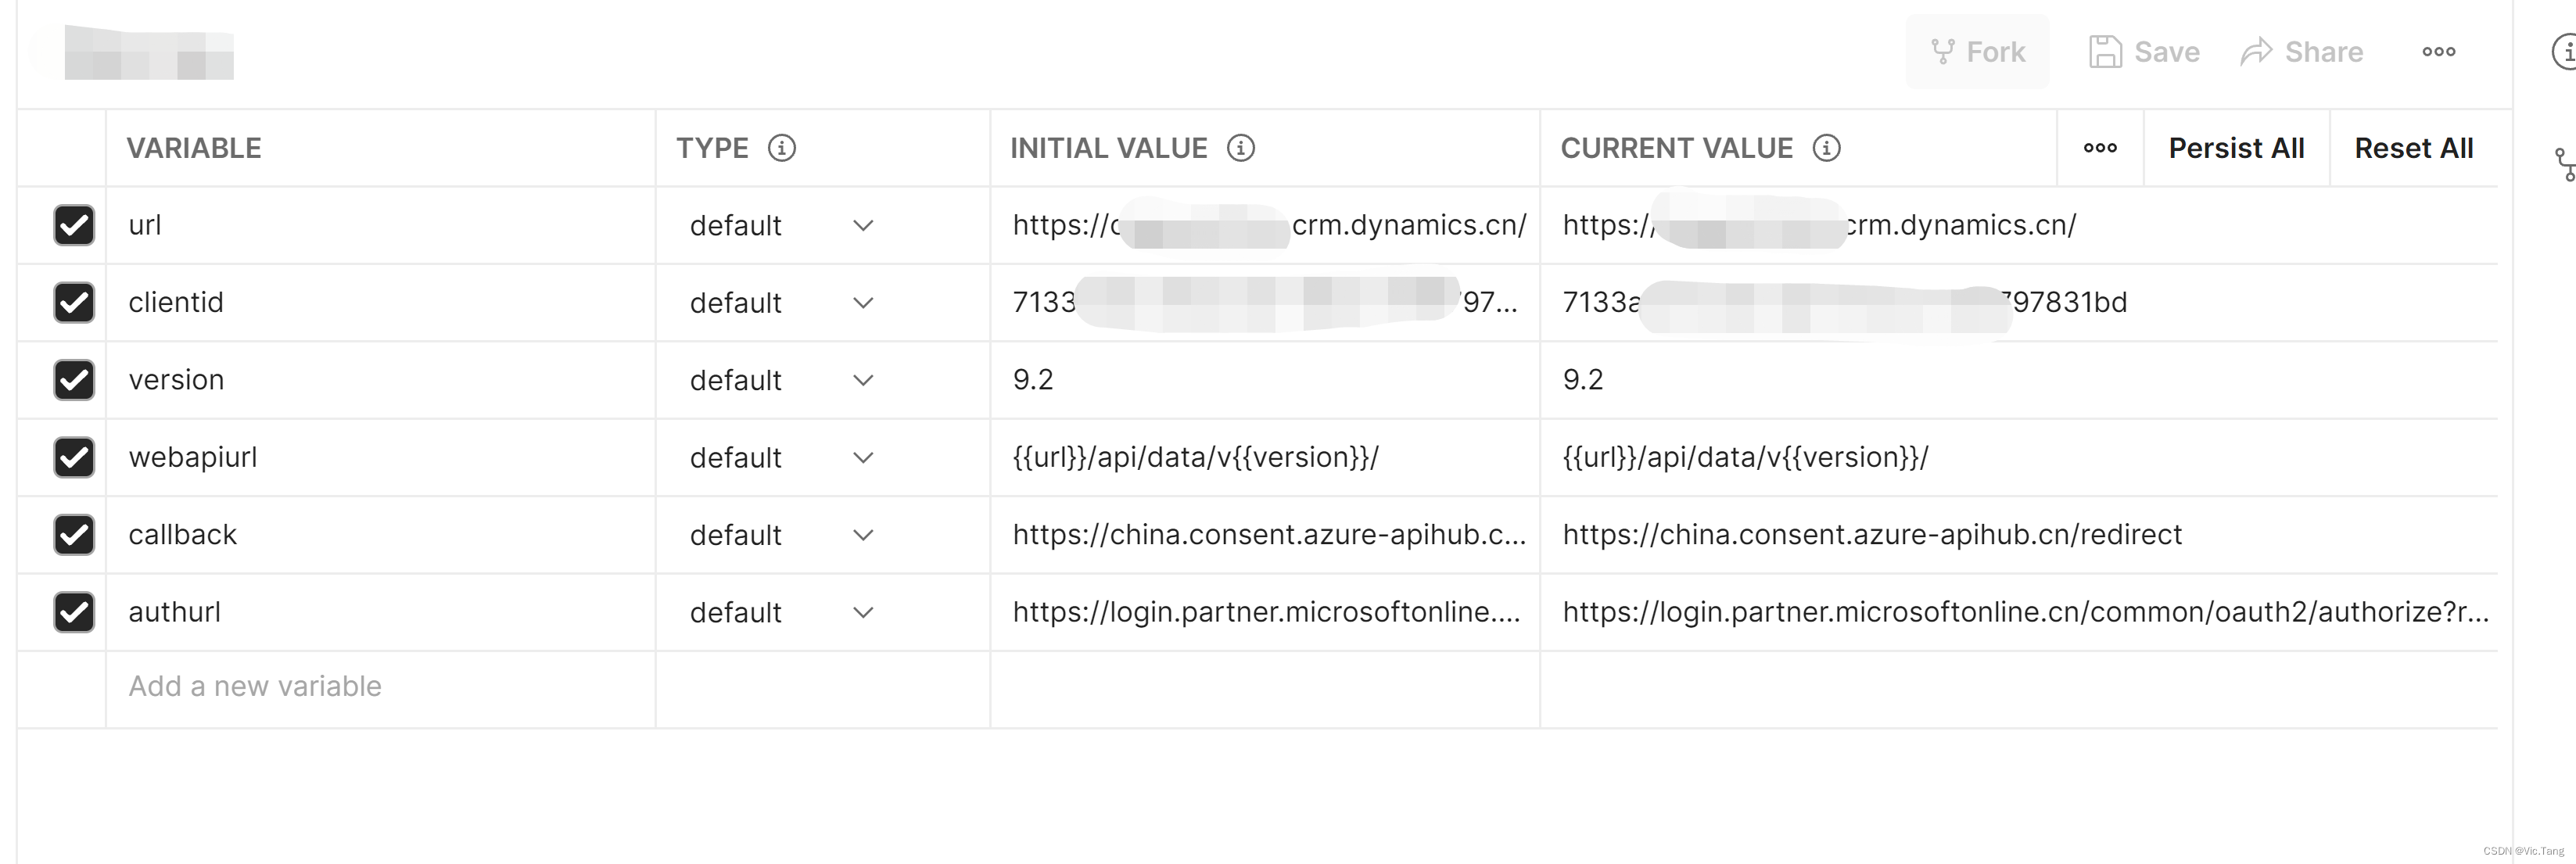The image size is (2576, 864).
Task: Deselect the url variable checkbox
Action: pos(74,225)
